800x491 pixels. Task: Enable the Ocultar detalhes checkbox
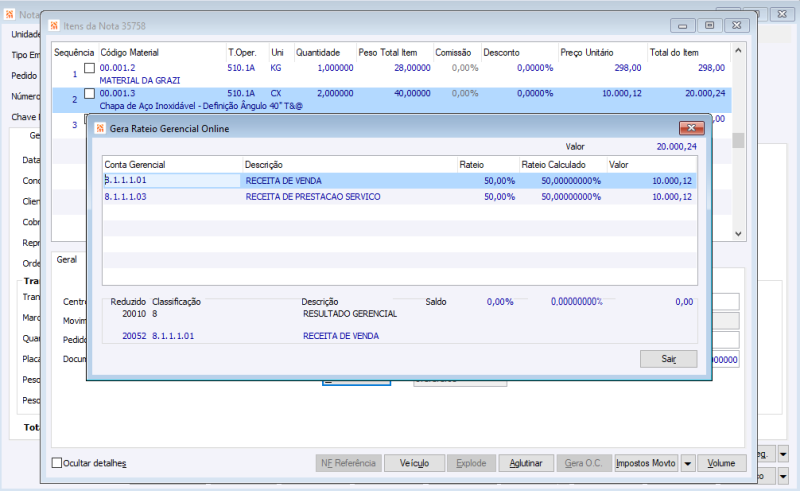coord(57,463)
